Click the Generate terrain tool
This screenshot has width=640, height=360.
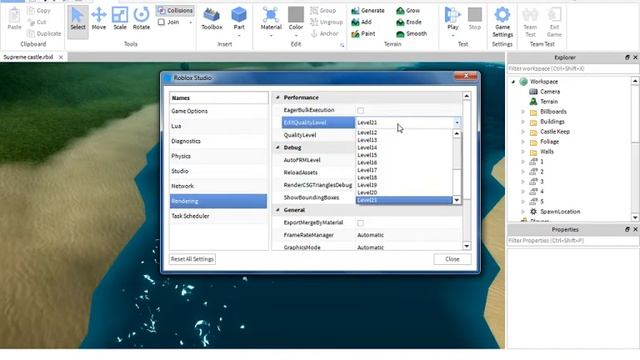click(x=368, y=10)
